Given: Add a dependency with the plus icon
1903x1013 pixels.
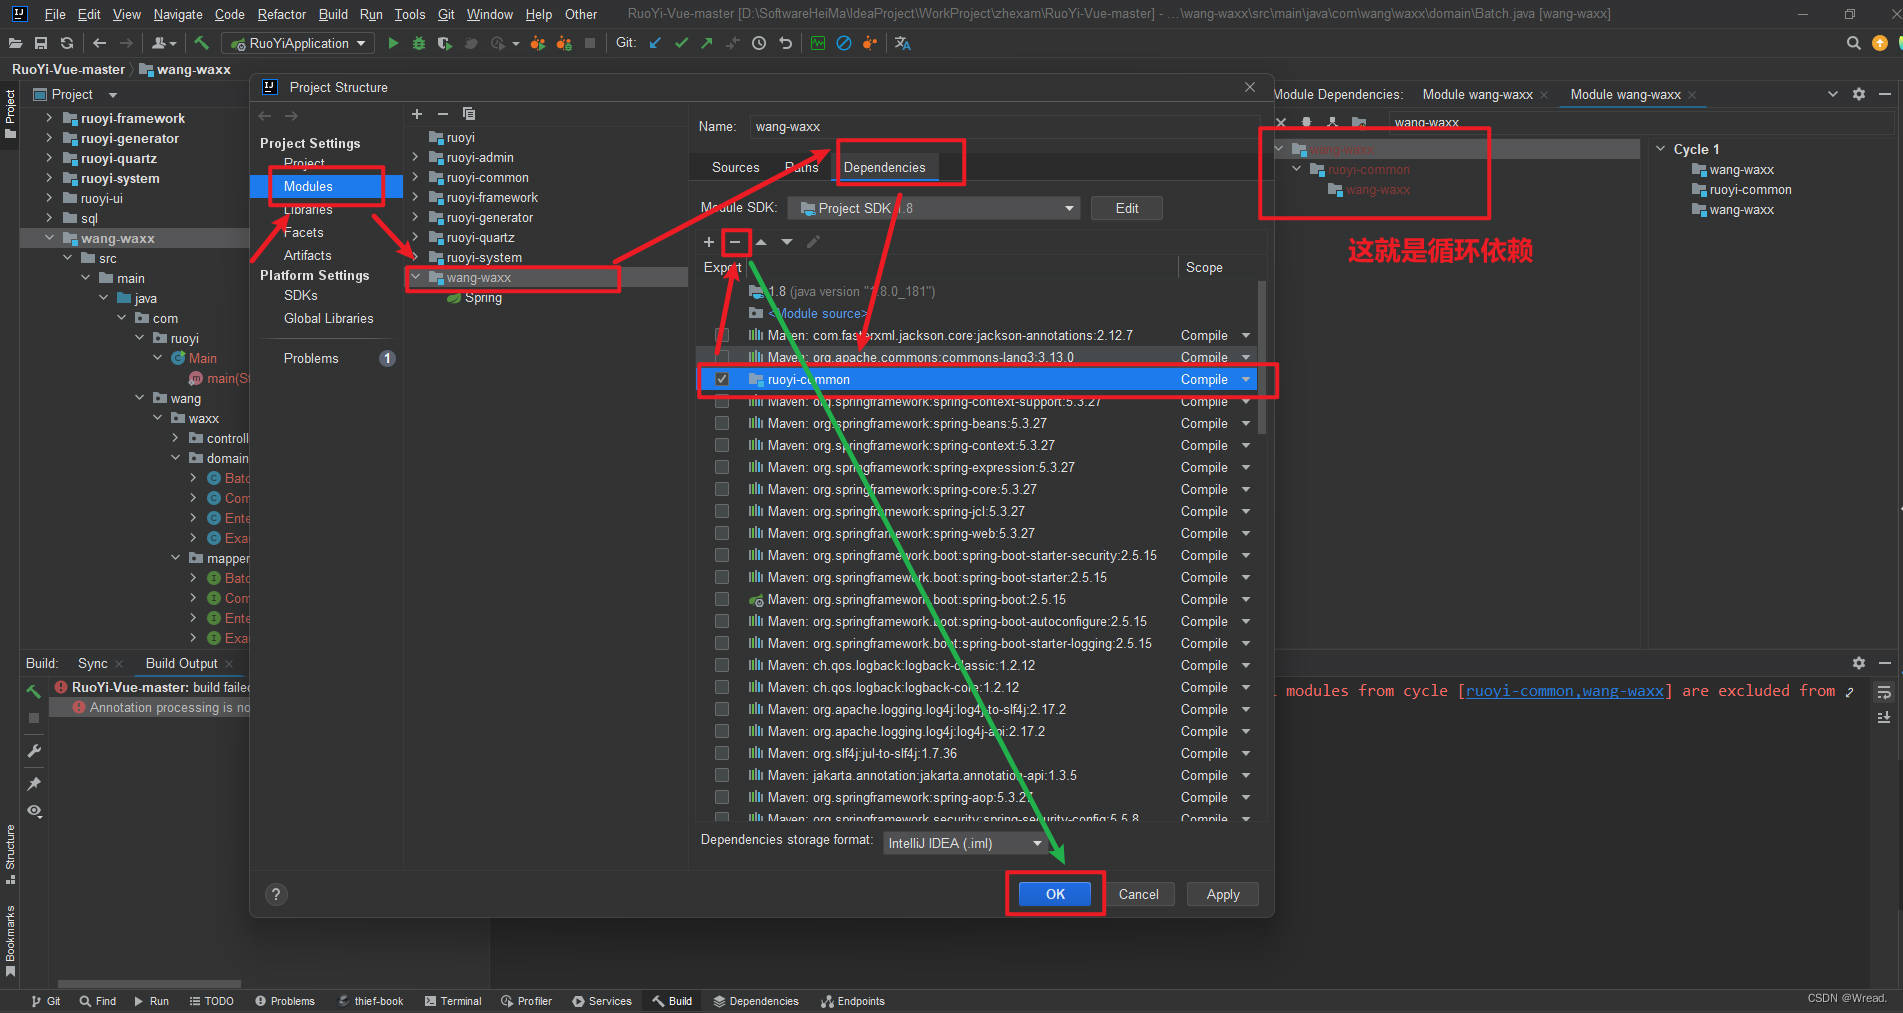Looking at the screenshot, I should click(x=709, y=242).
